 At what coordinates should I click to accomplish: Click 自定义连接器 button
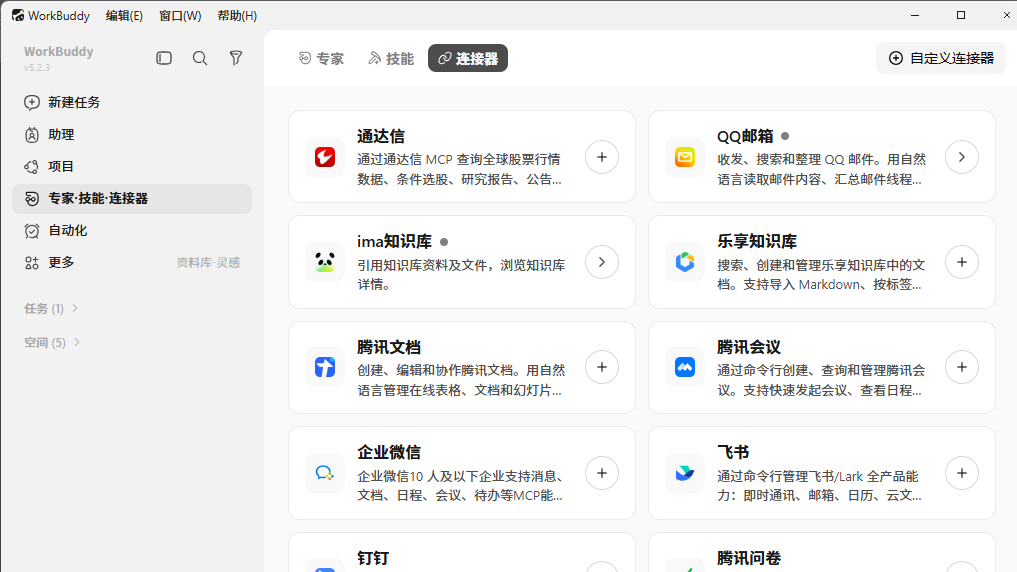point(941,58)
